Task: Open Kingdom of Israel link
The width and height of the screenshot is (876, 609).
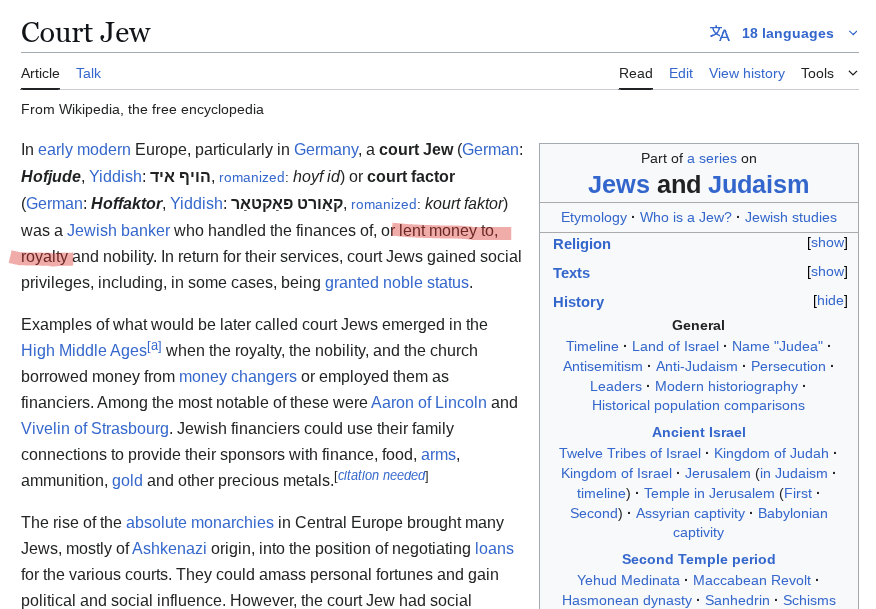Action: [616, 474]
